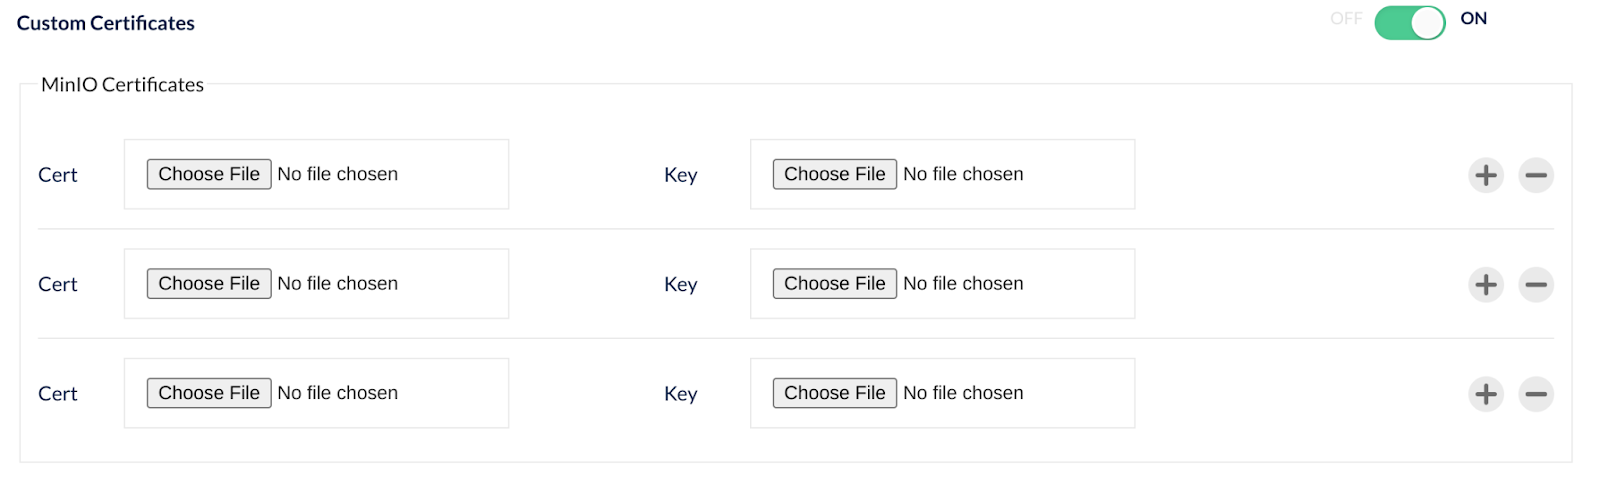Choose a Cert file in the first row

click(209, 174)
